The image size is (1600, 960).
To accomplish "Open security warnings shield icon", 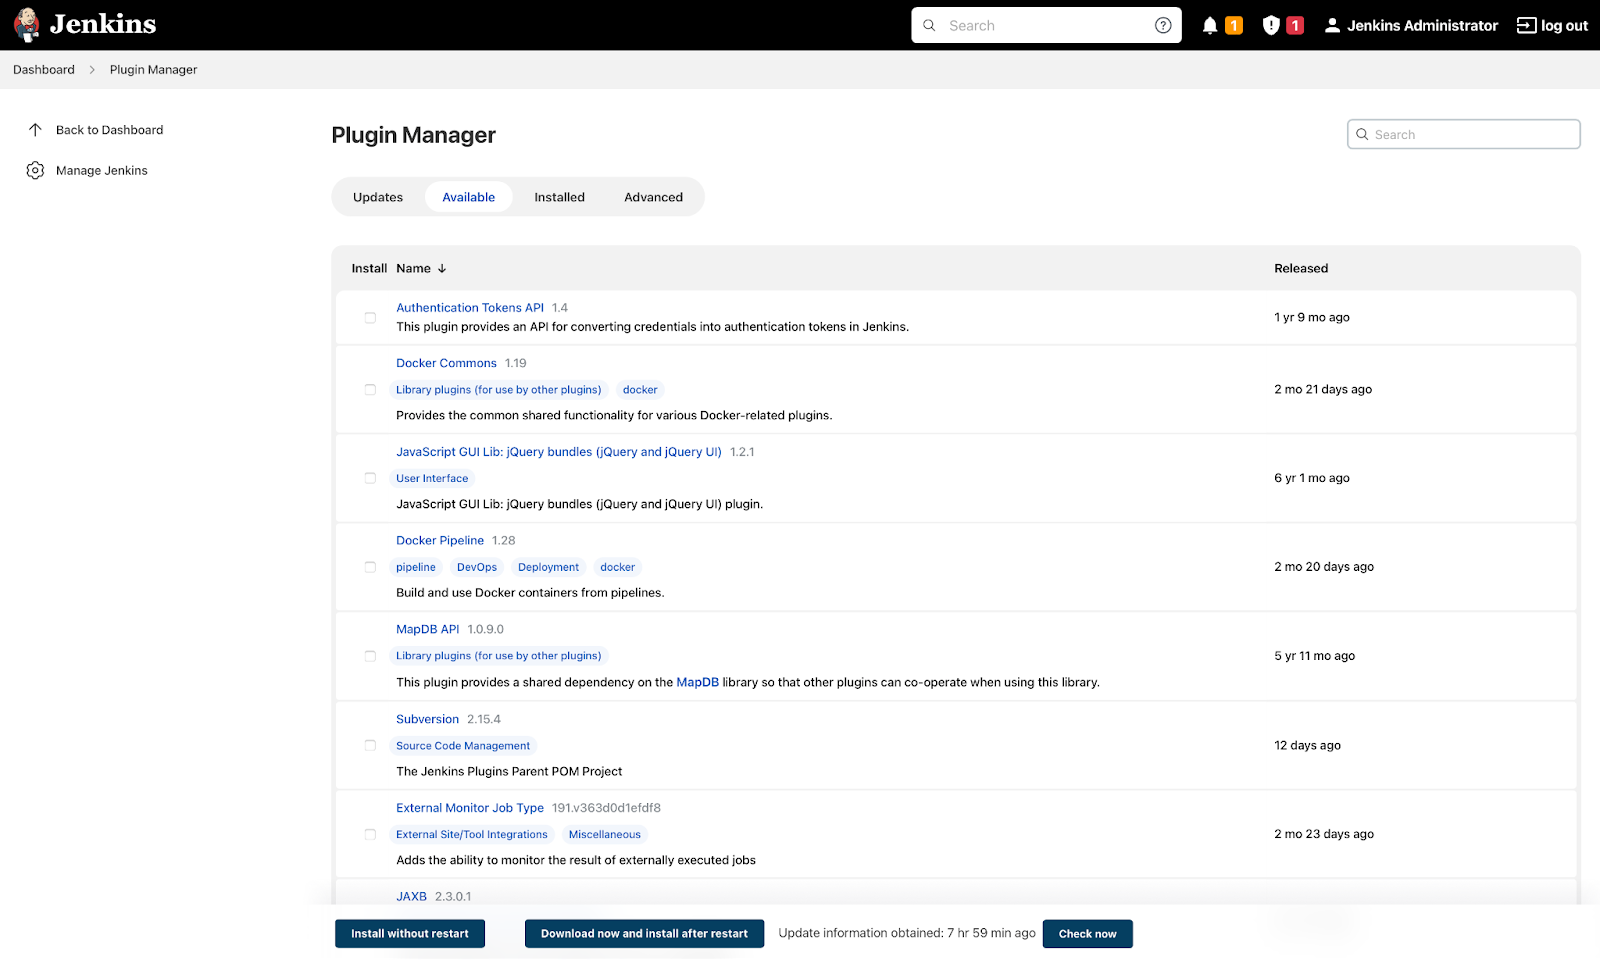I will point(1271,26).
